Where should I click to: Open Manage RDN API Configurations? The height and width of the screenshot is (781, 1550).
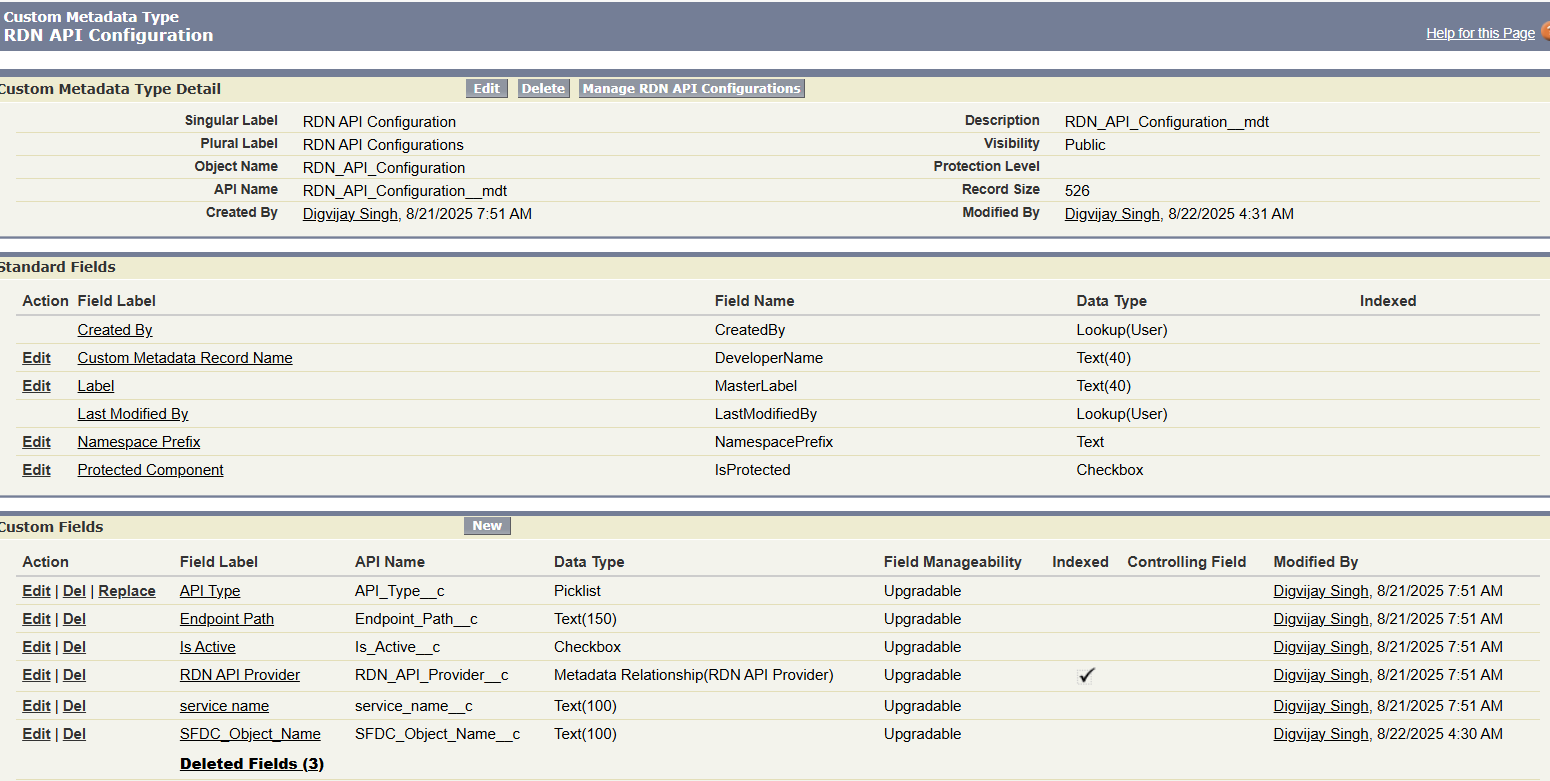pos(691,88)
